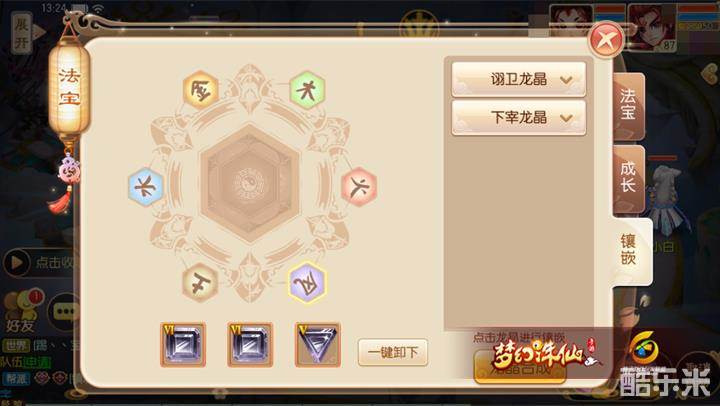
Task: Click the 一键卸下 button
Action: pyautogui.click(x=393, y=353)
